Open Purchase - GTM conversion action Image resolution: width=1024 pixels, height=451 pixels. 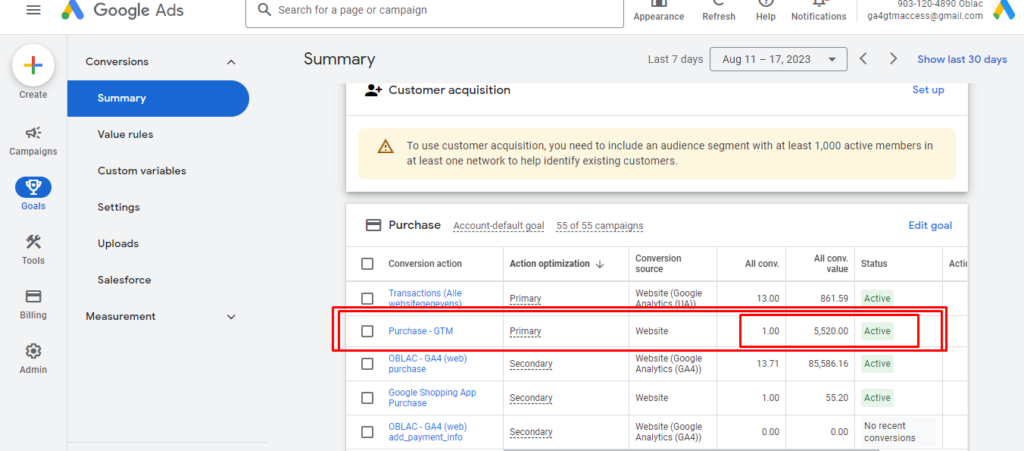point(421,331)
